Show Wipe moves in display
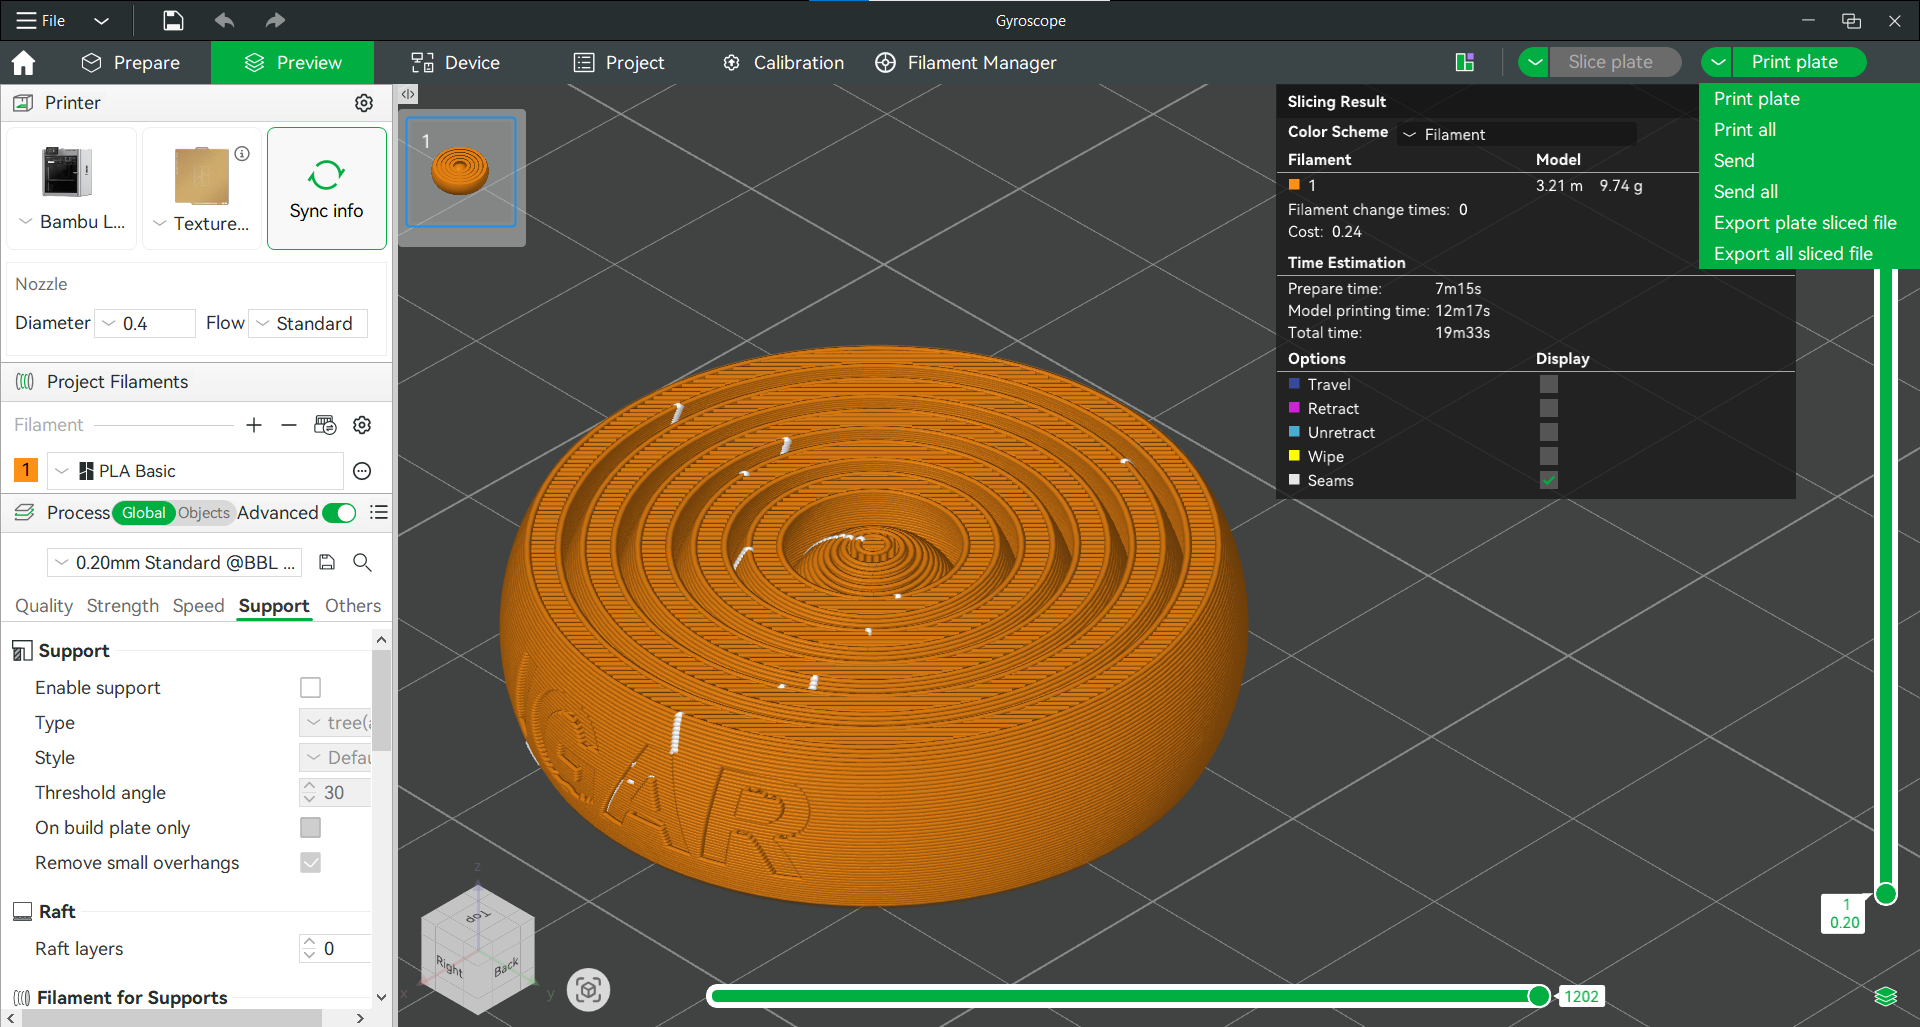The height and width of the screenshot is (1027, 1920). (x=1548, y=456)
